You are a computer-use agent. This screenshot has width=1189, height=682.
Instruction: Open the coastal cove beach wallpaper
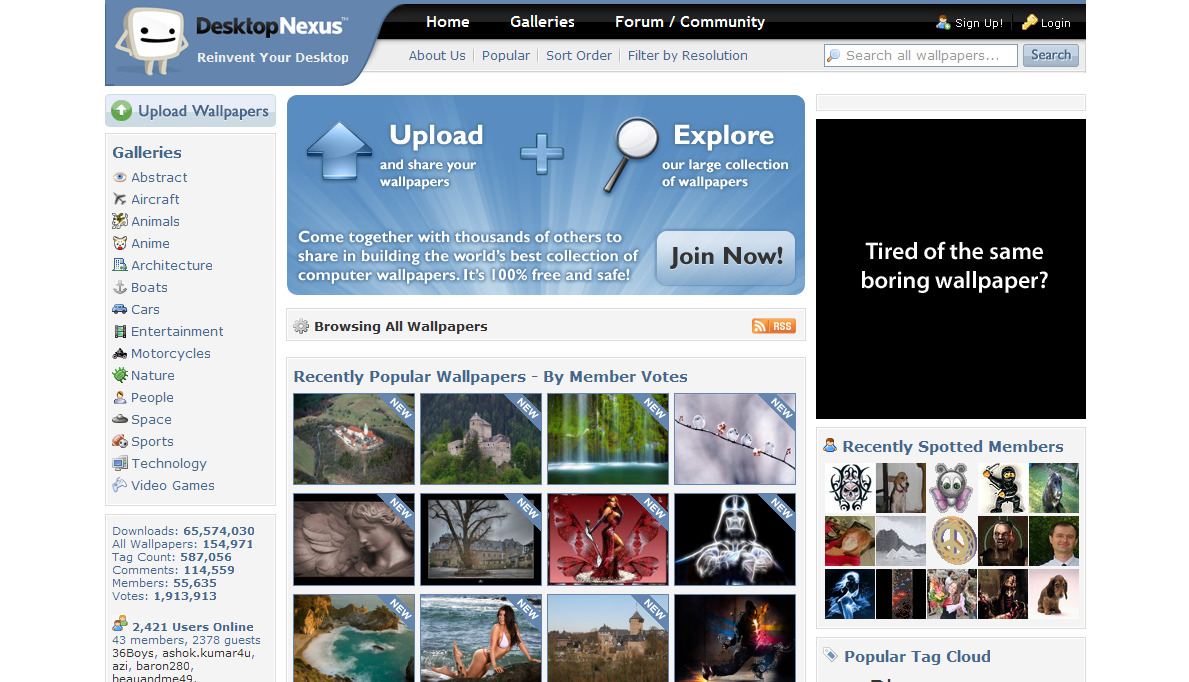click(x=354, y=638)
